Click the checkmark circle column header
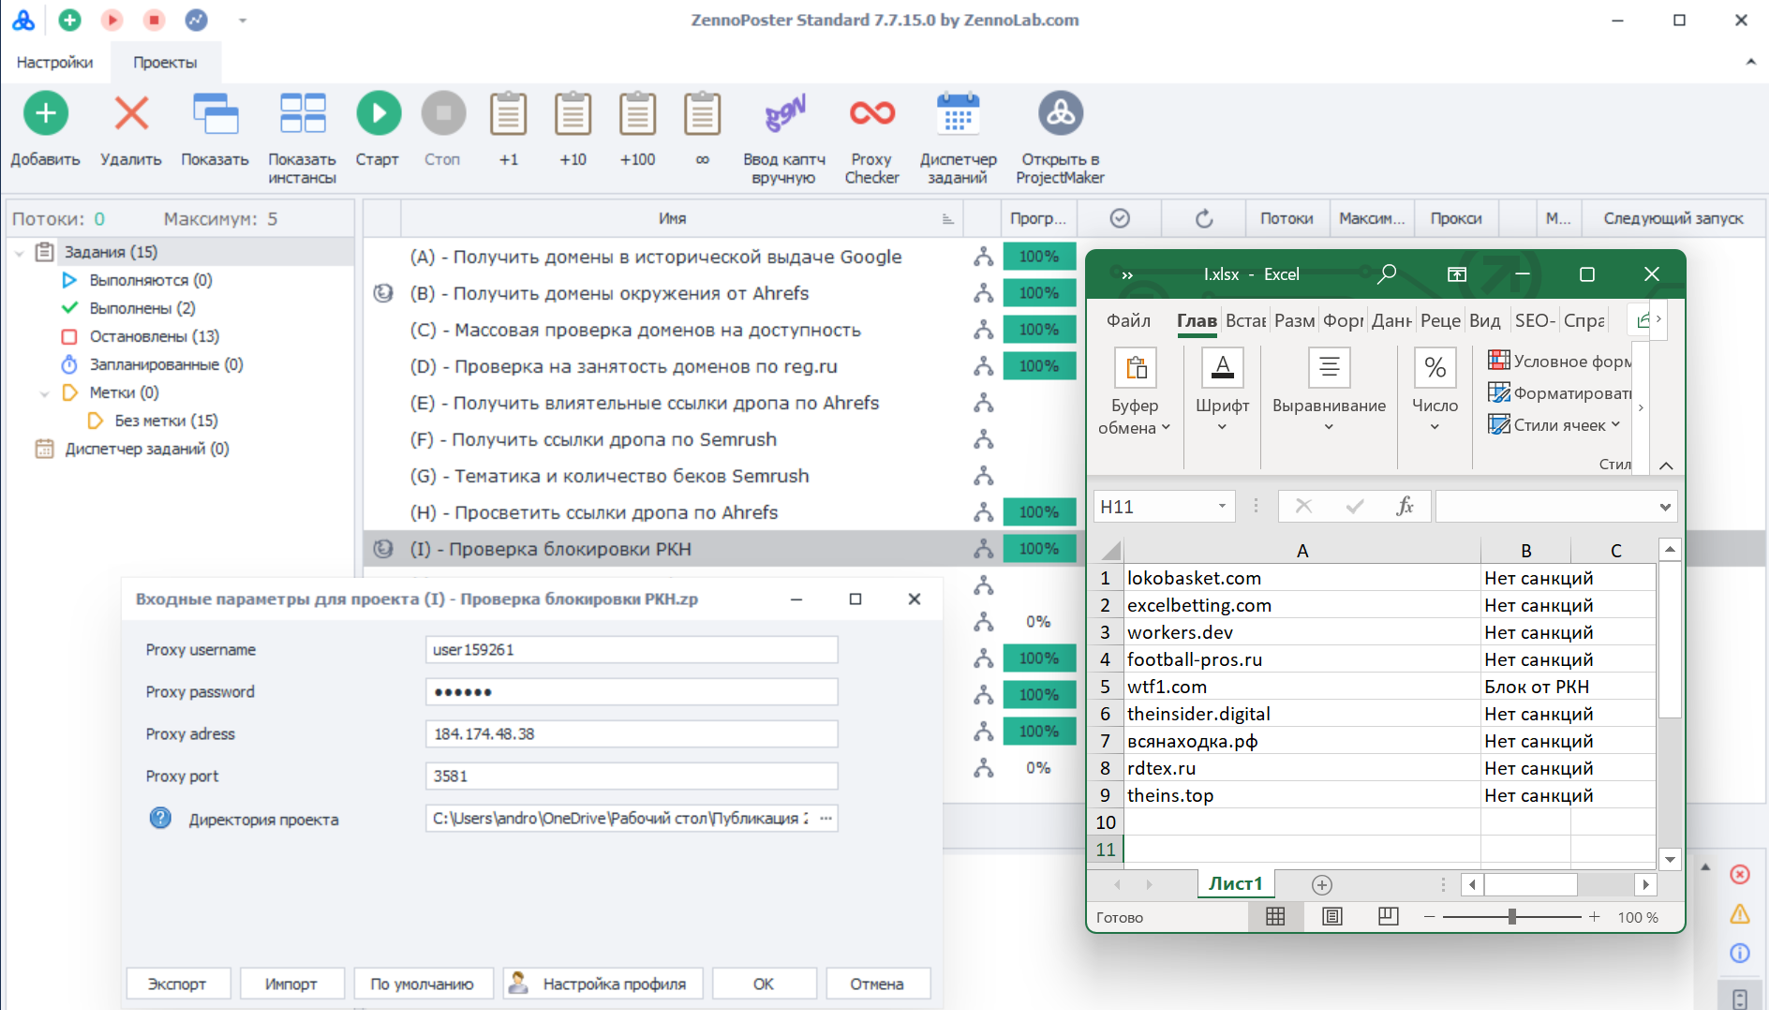1769x1010 pixels. click(1120, 219)
